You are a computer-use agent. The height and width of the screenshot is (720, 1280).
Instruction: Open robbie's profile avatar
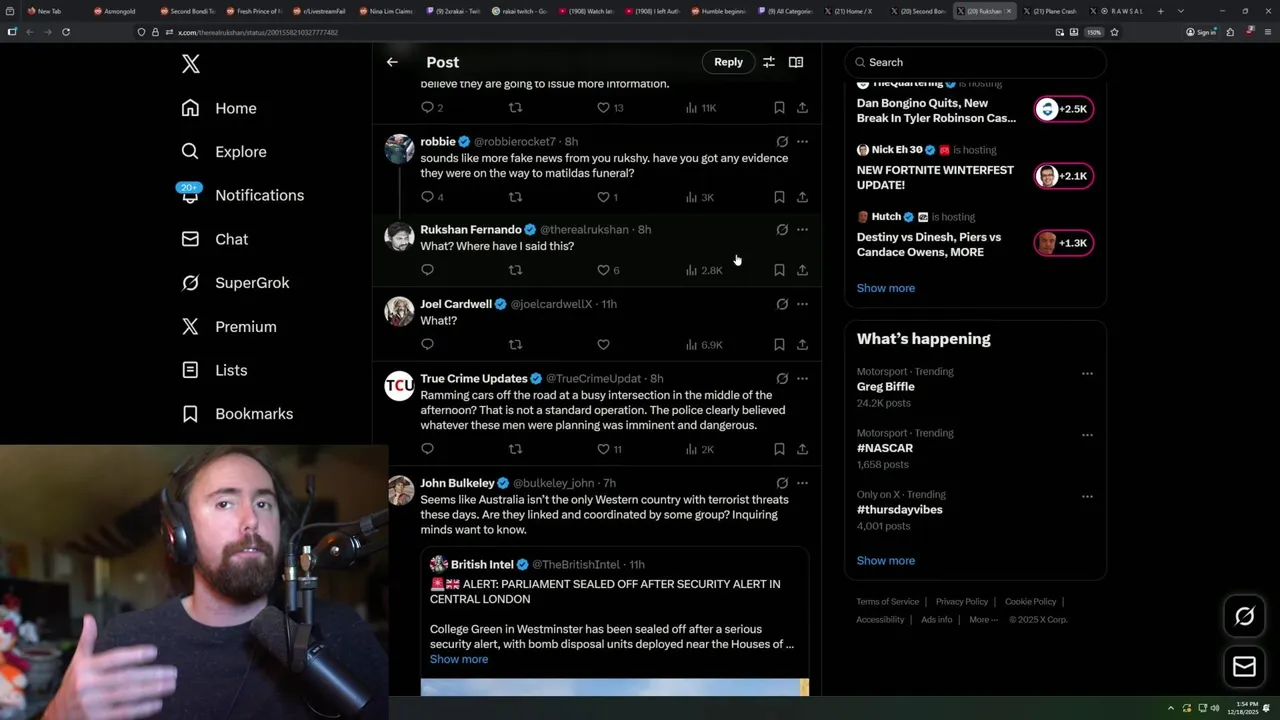[x=399, y=149]
